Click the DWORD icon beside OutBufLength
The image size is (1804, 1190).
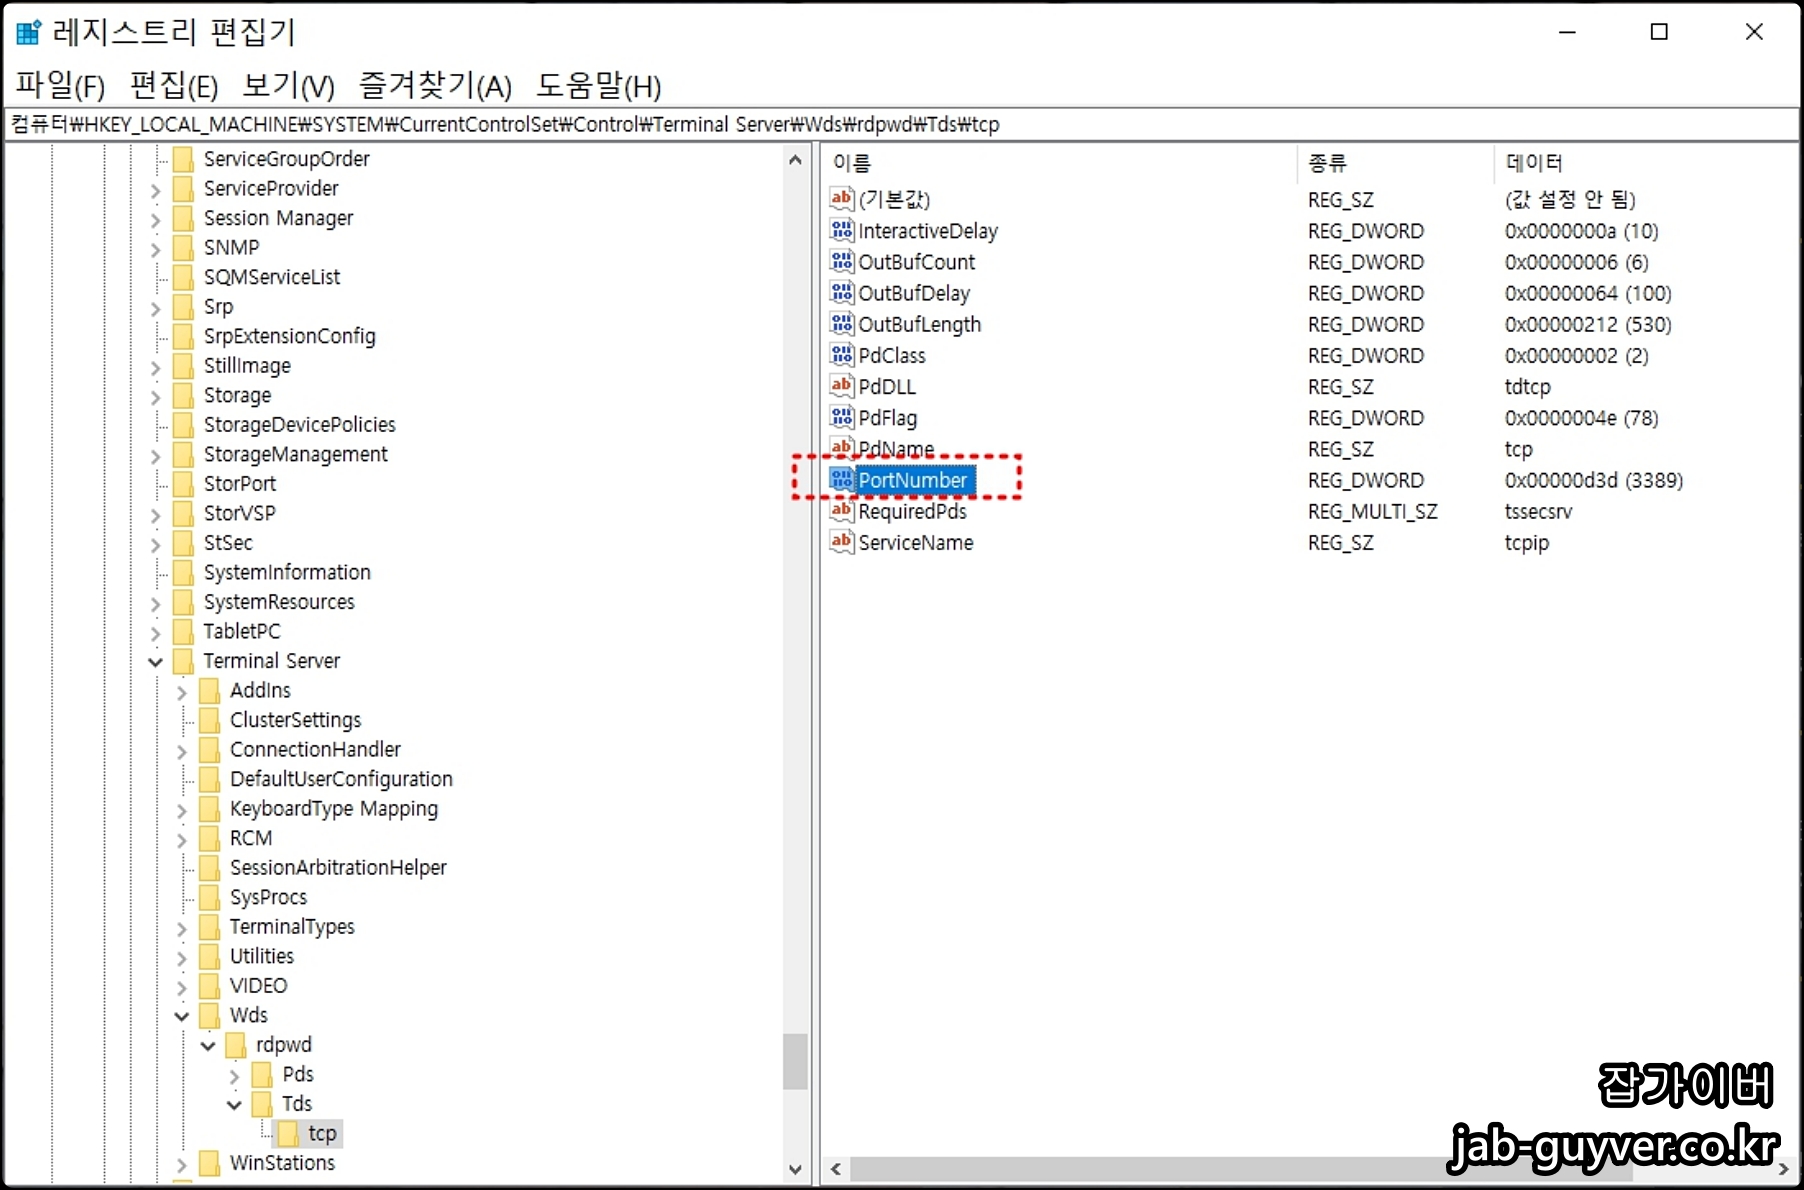pyautogui.click(x=842, y=324)
